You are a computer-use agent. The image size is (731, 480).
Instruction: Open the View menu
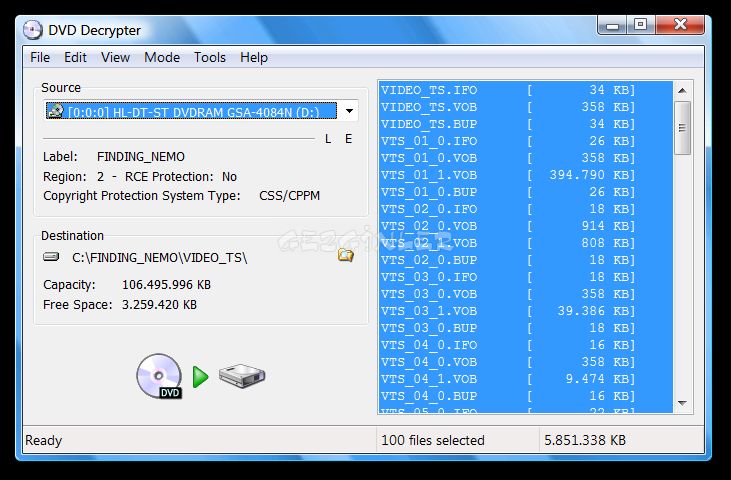[x=115, y=57]
